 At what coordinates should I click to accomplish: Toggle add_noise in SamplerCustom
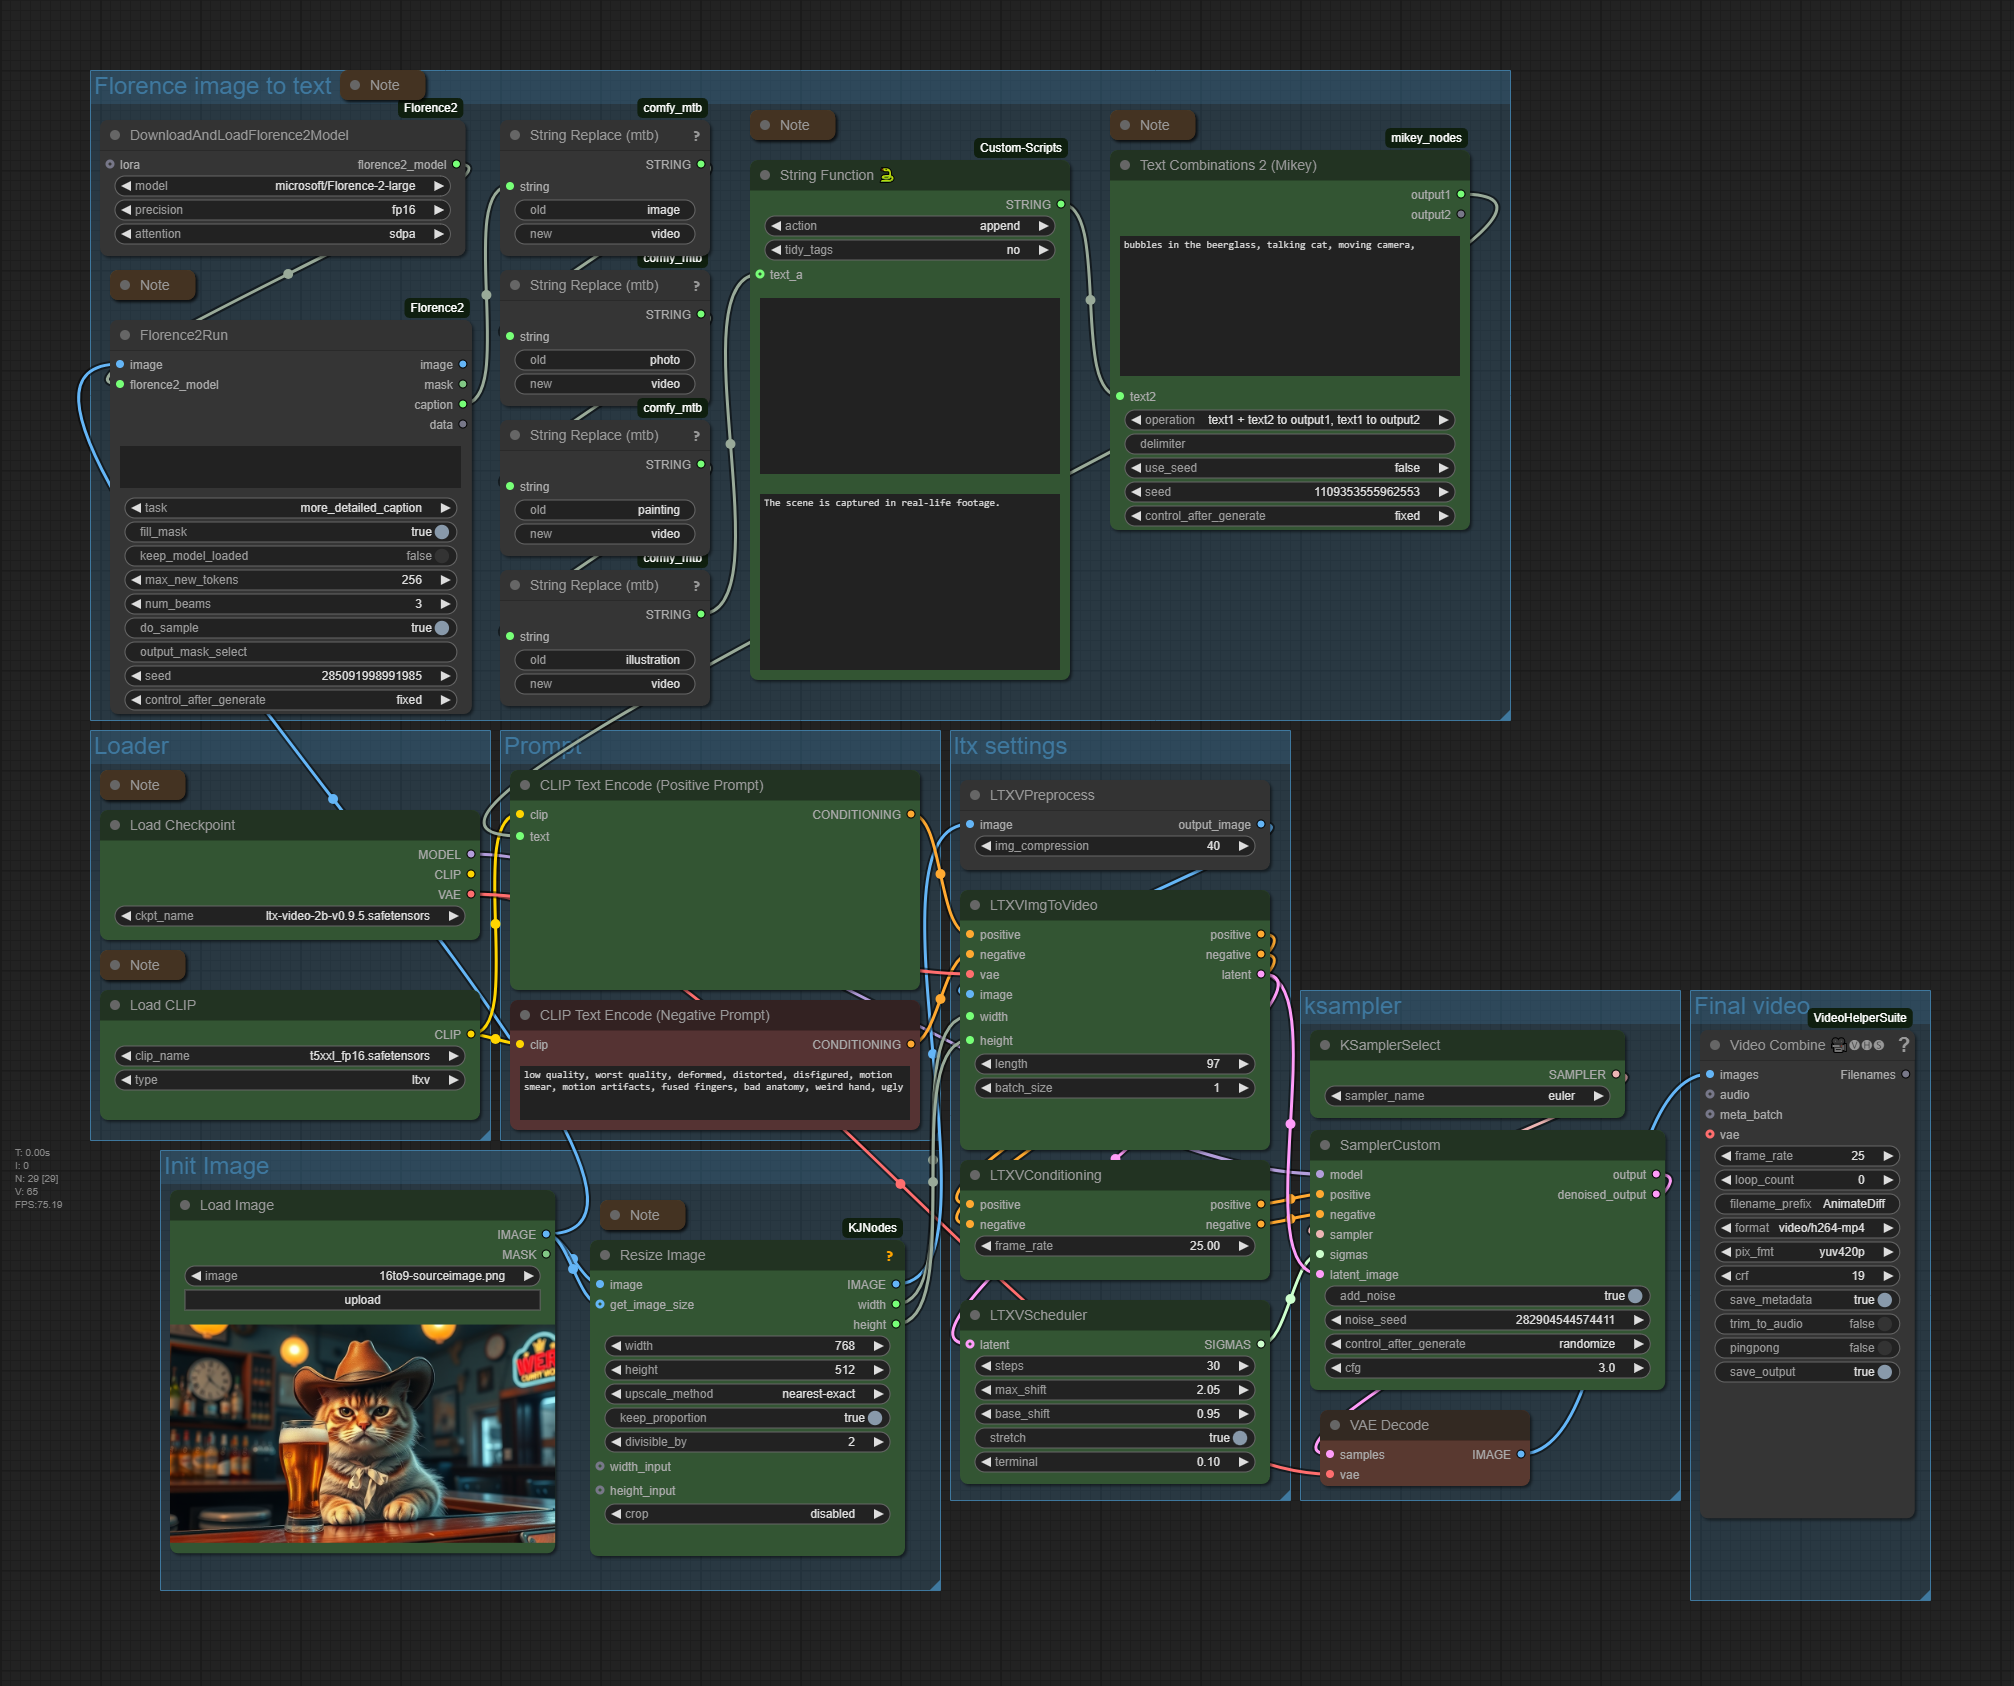click(1635, 1296)
